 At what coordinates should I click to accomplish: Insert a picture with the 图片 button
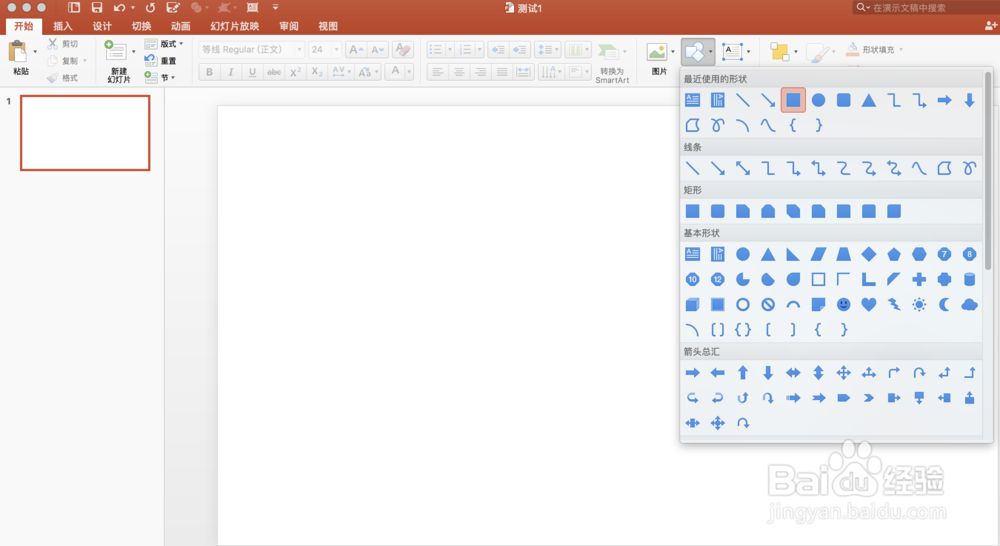click(x=658, y=58)
